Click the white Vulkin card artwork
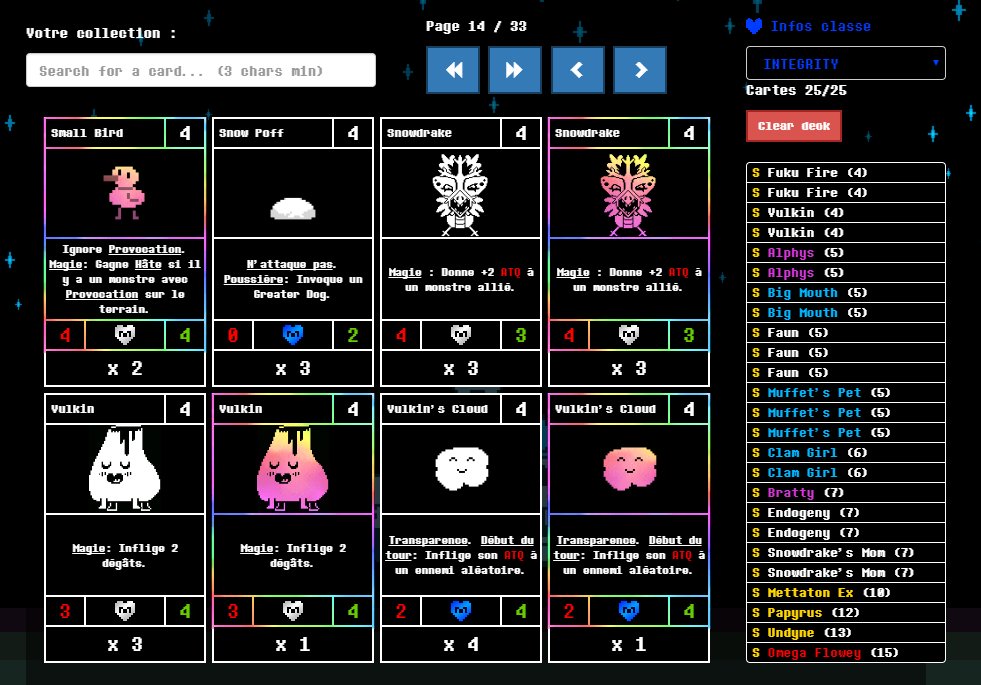Image resolution: width=981 pixels, height=685 pixels. (125, 469)
